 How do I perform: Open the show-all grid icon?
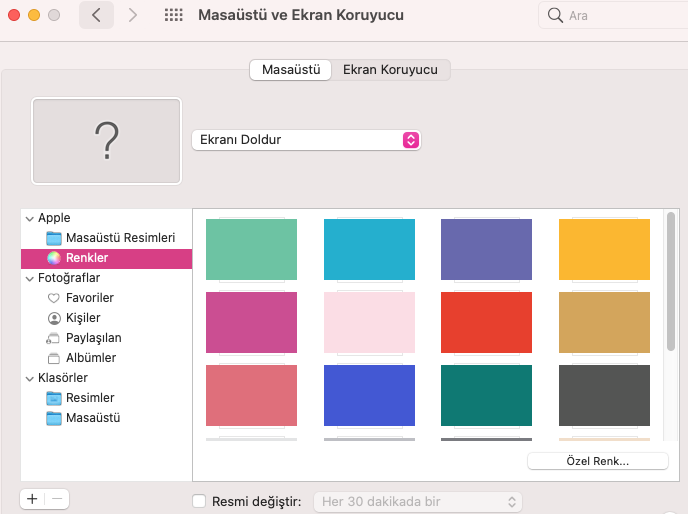pyautogui.click(x=173, y=16)
